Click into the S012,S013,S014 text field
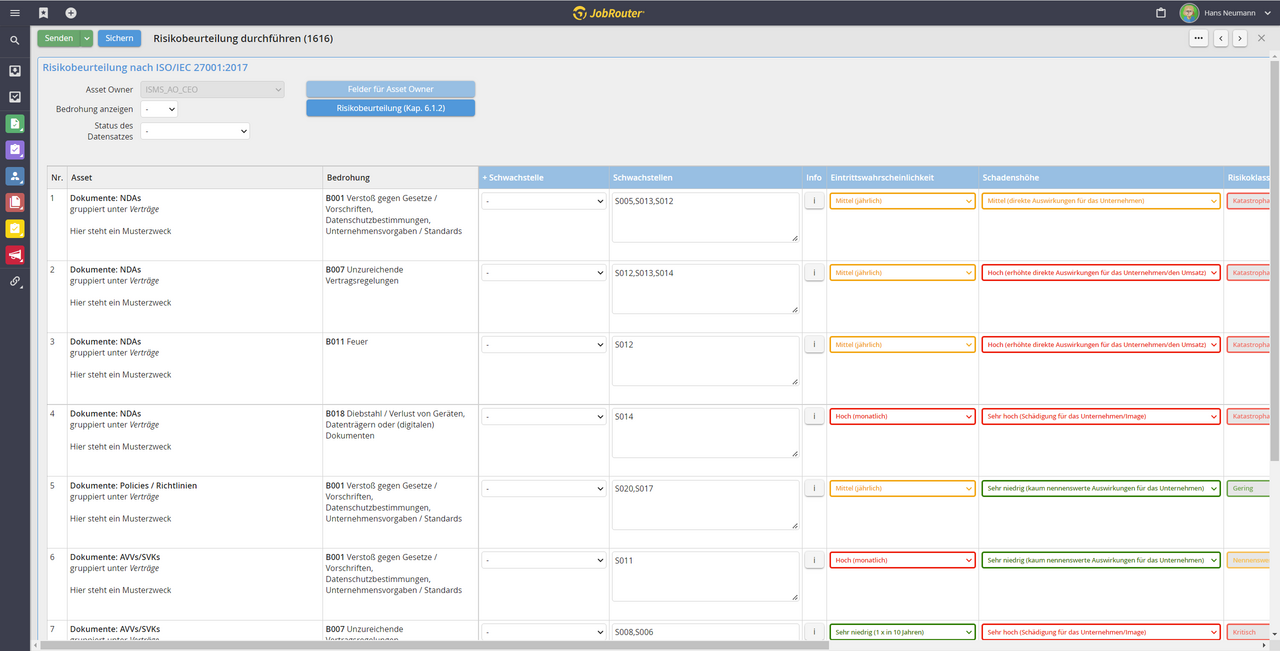Viewport: 1280px width, 651px height. tap(706, 289)
